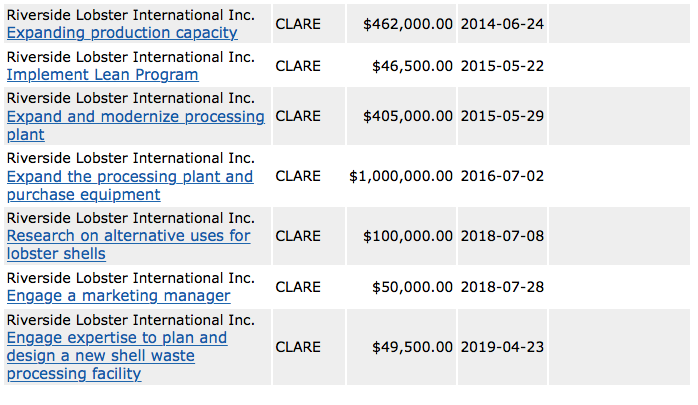Click the 2019-04-23 date

tap(502, 347)
